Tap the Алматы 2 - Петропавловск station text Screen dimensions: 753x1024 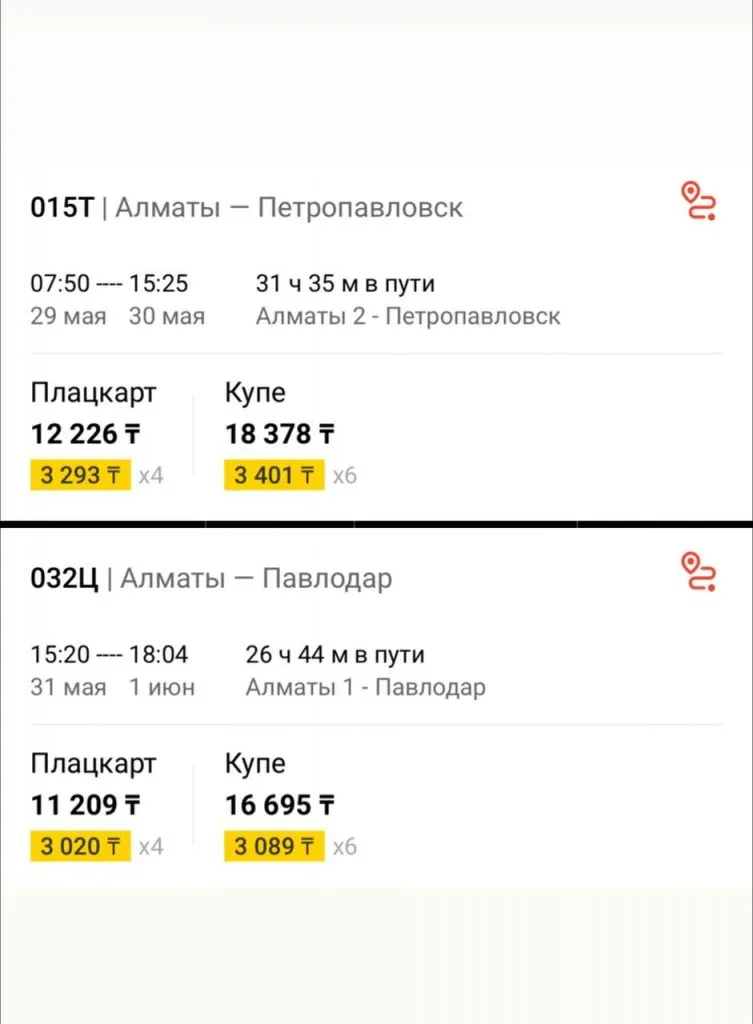(408, 317)
